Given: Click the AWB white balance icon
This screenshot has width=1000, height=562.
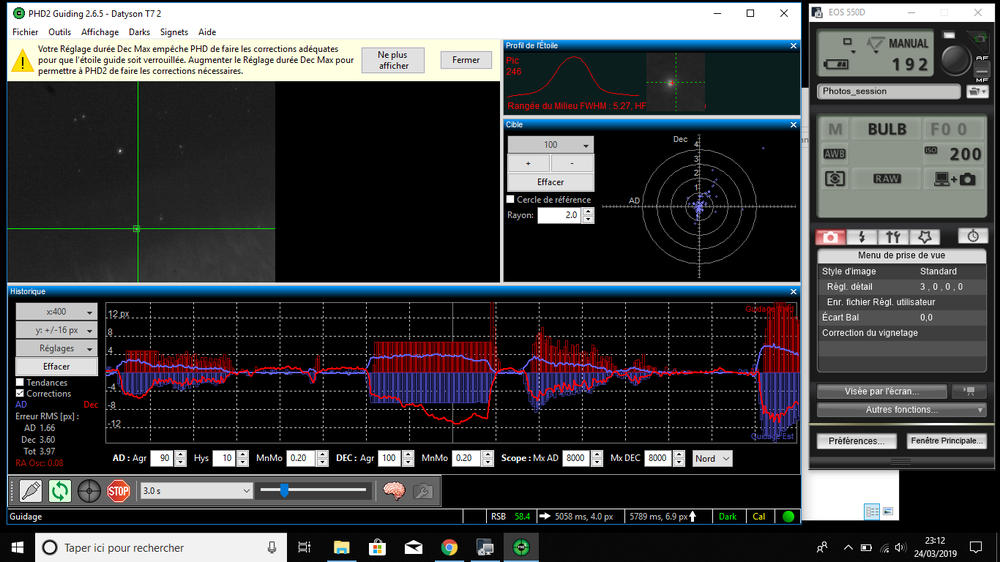Looking at the screenshot, I should point(834,154).
